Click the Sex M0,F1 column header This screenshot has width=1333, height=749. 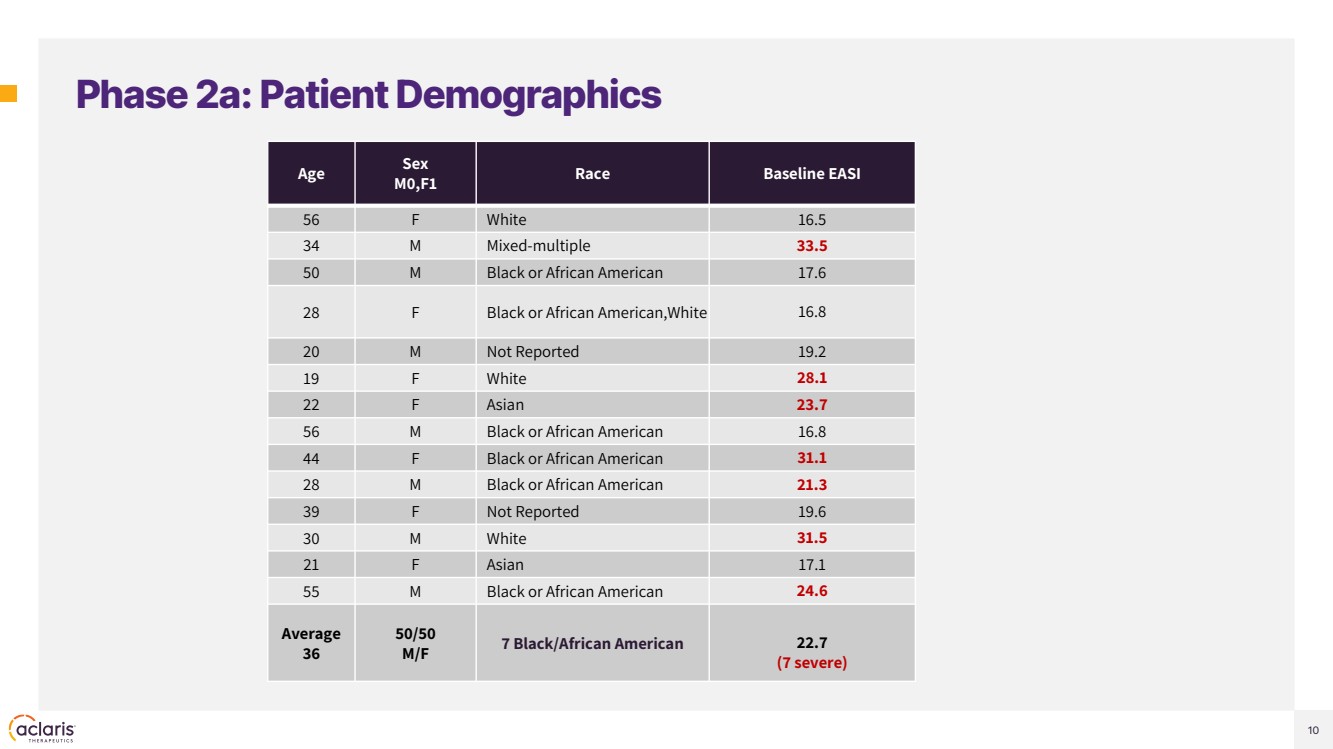pos(415,174)
